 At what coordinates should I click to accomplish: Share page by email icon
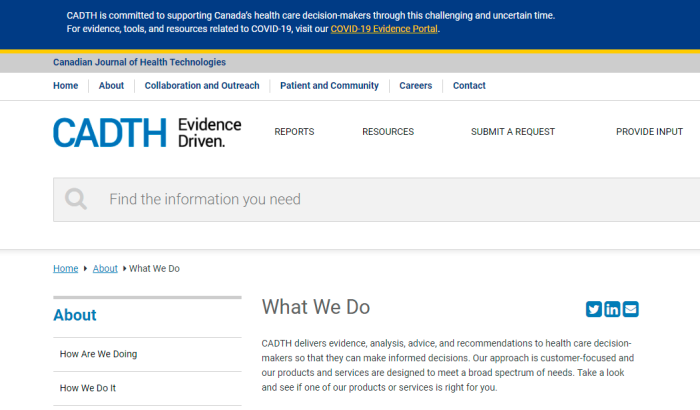tap(630, 309)
